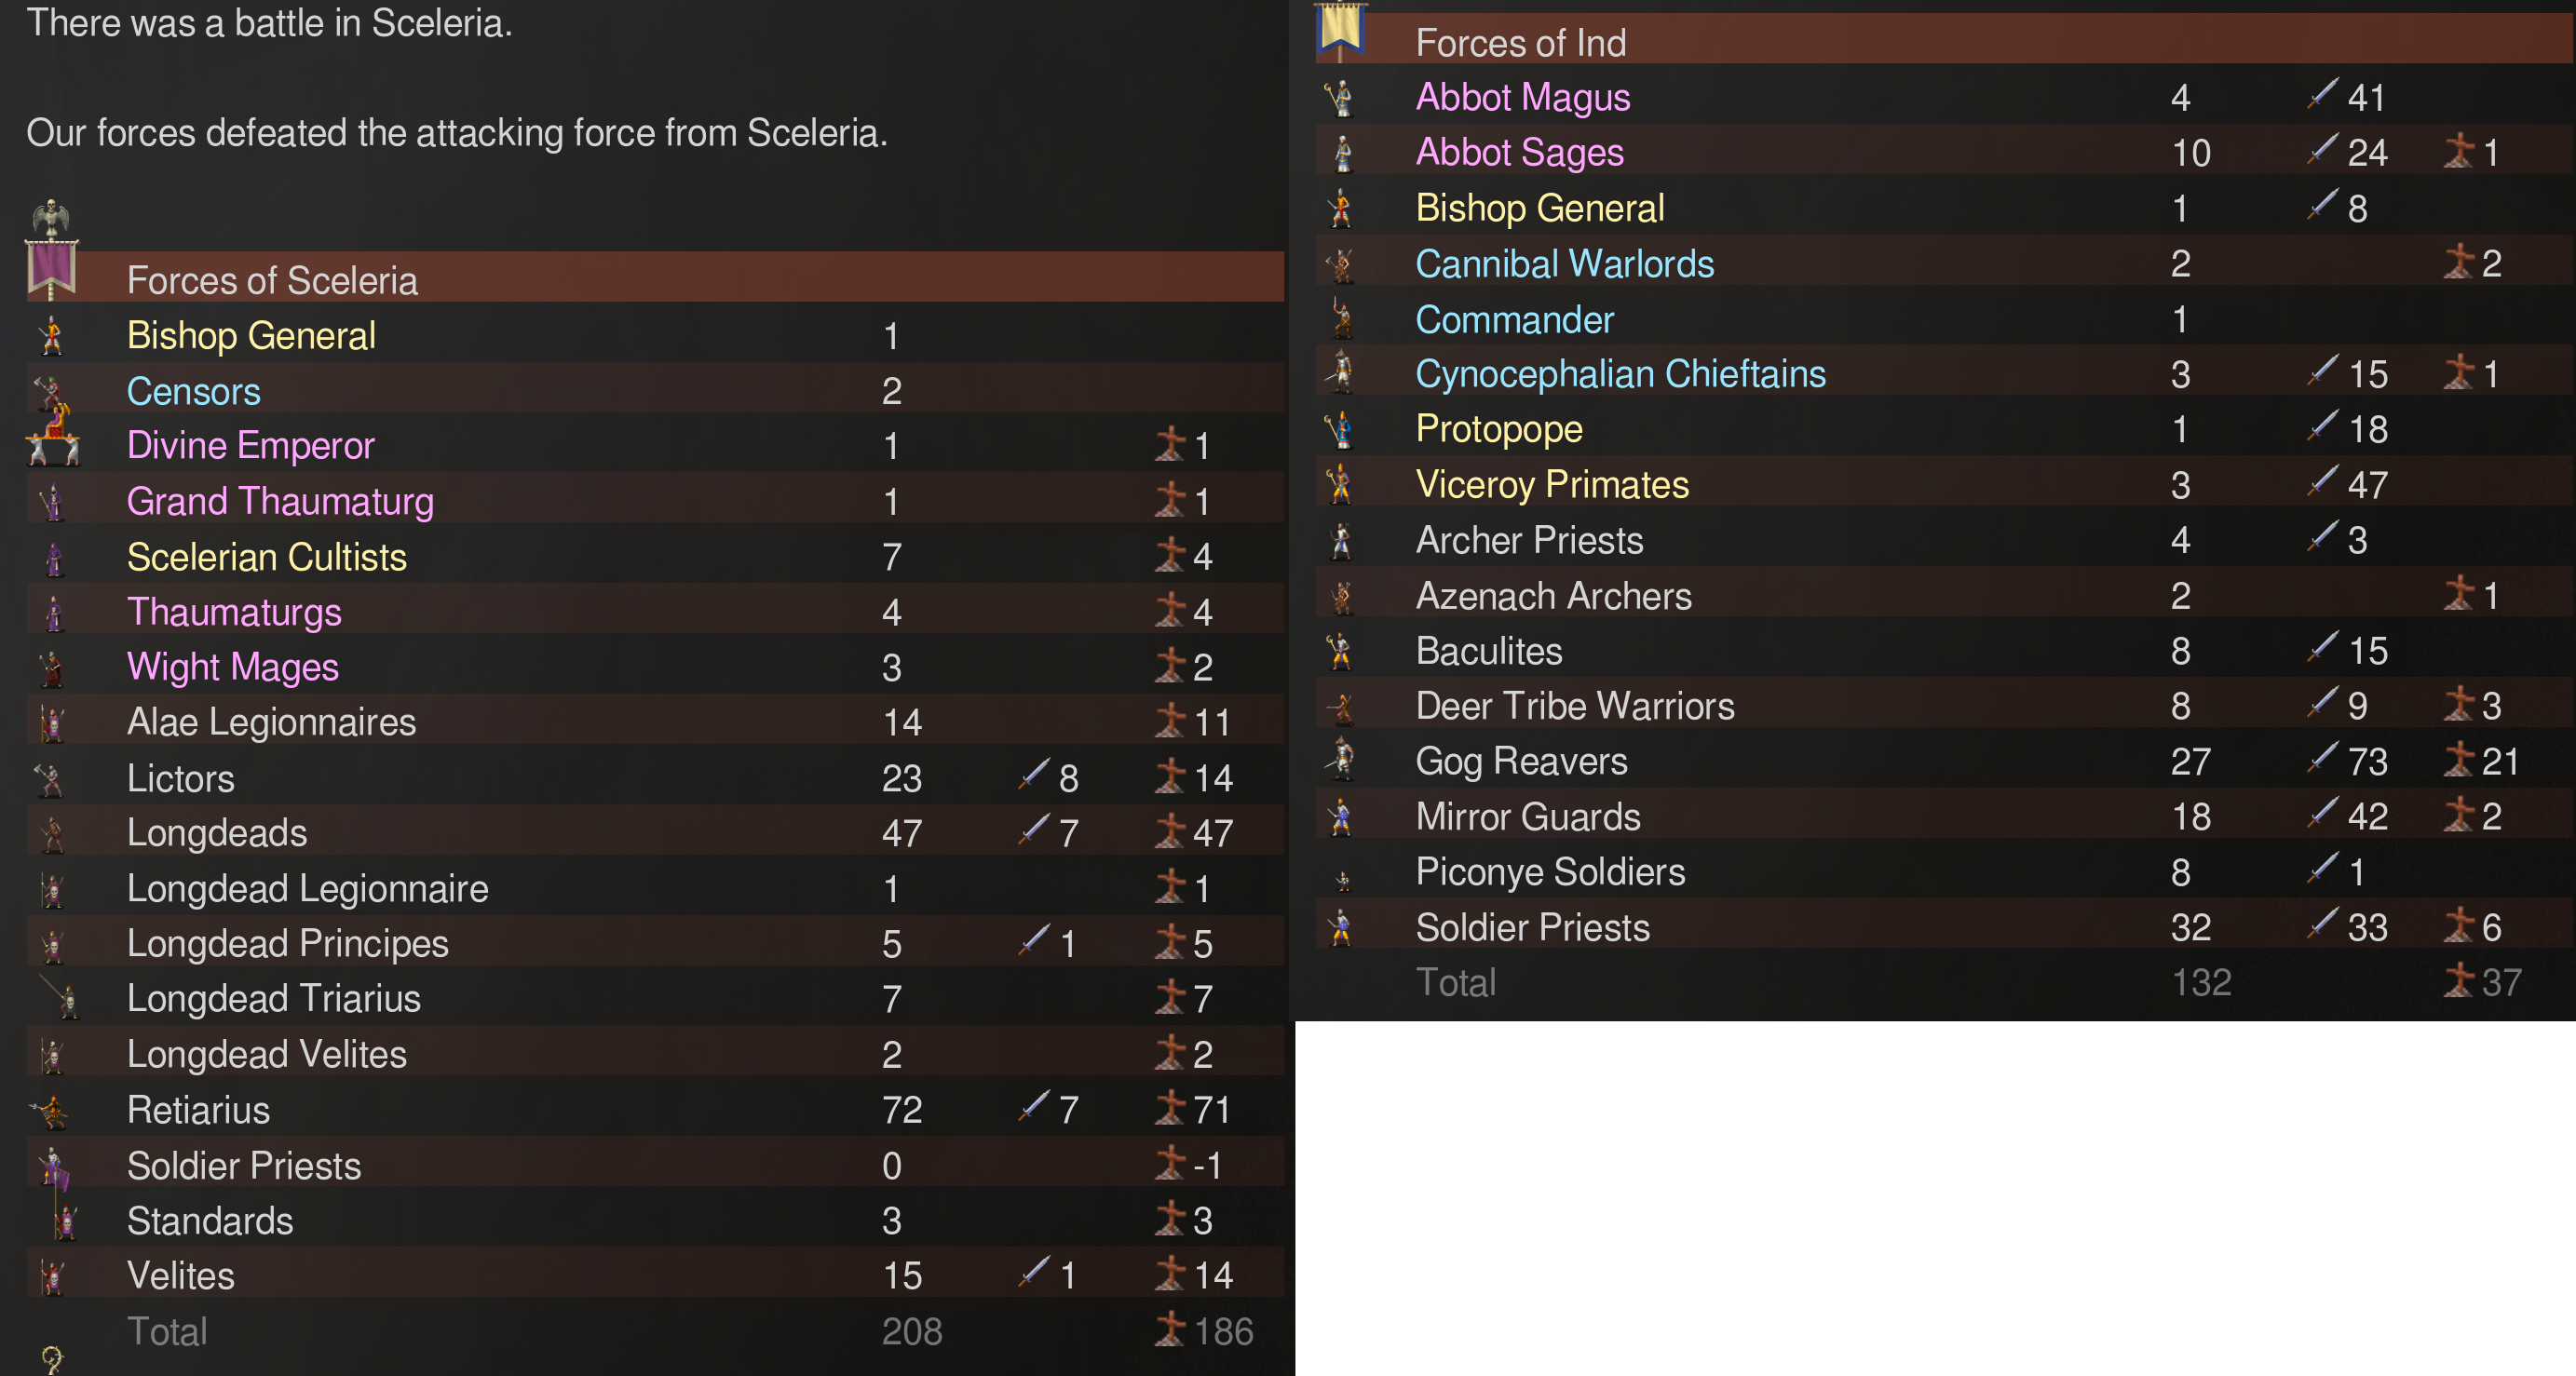
Task: Open the Grand Thaumaturg commander entry
Action: 280,501
